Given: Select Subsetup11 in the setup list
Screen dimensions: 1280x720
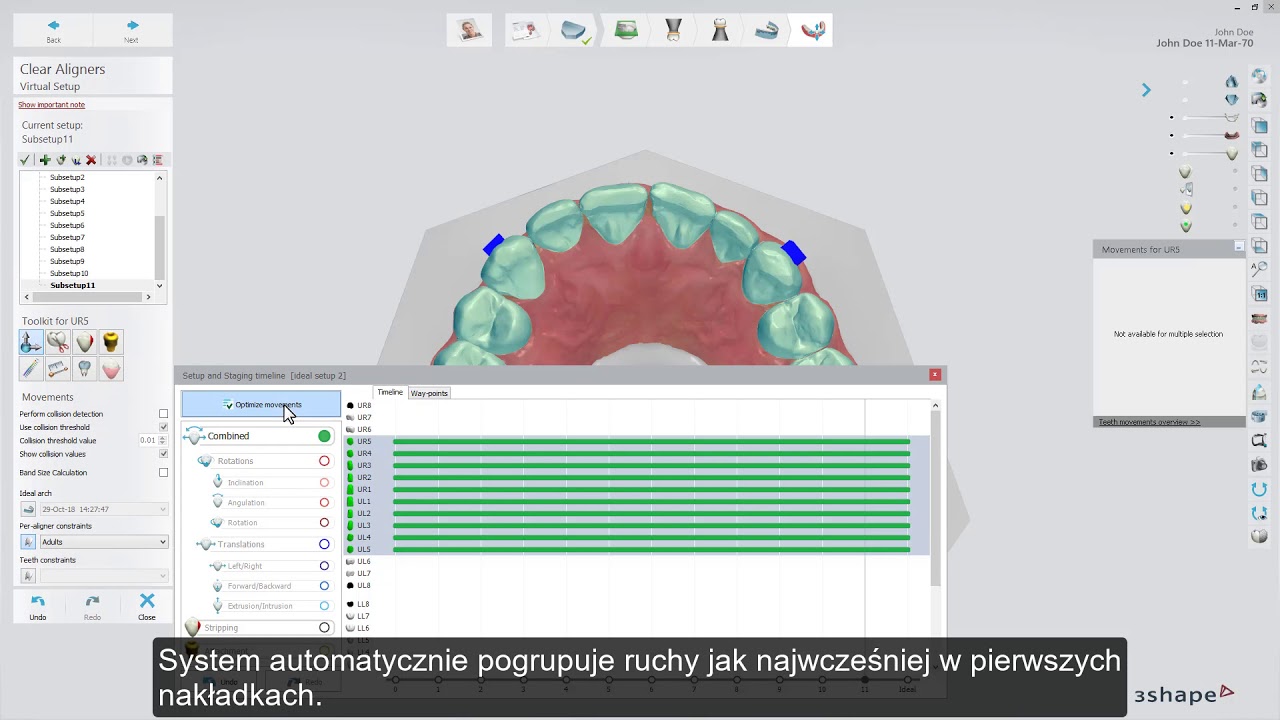Looking at the screenshot, I should click(x=72, y=285).
